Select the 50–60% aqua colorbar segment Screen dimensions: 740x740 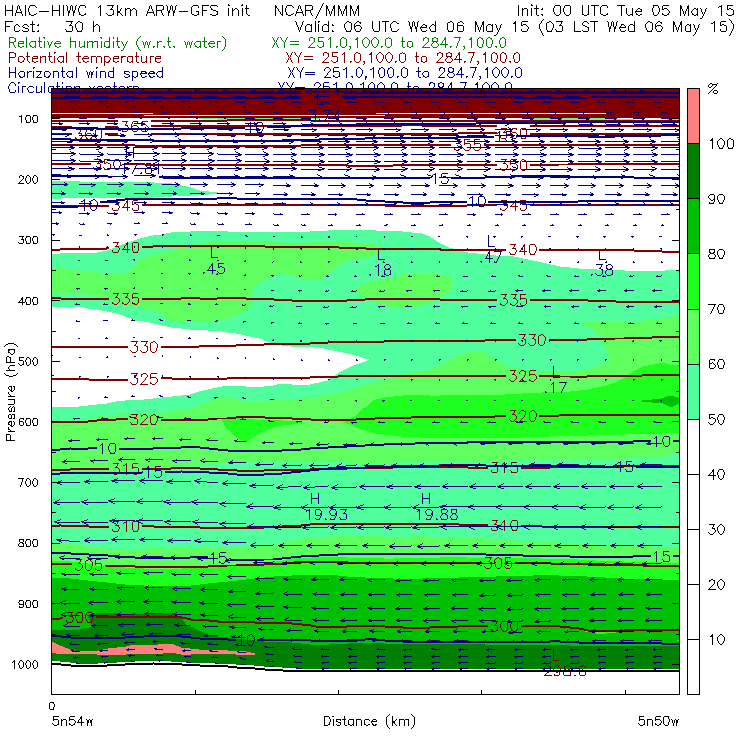coord(693,392)
